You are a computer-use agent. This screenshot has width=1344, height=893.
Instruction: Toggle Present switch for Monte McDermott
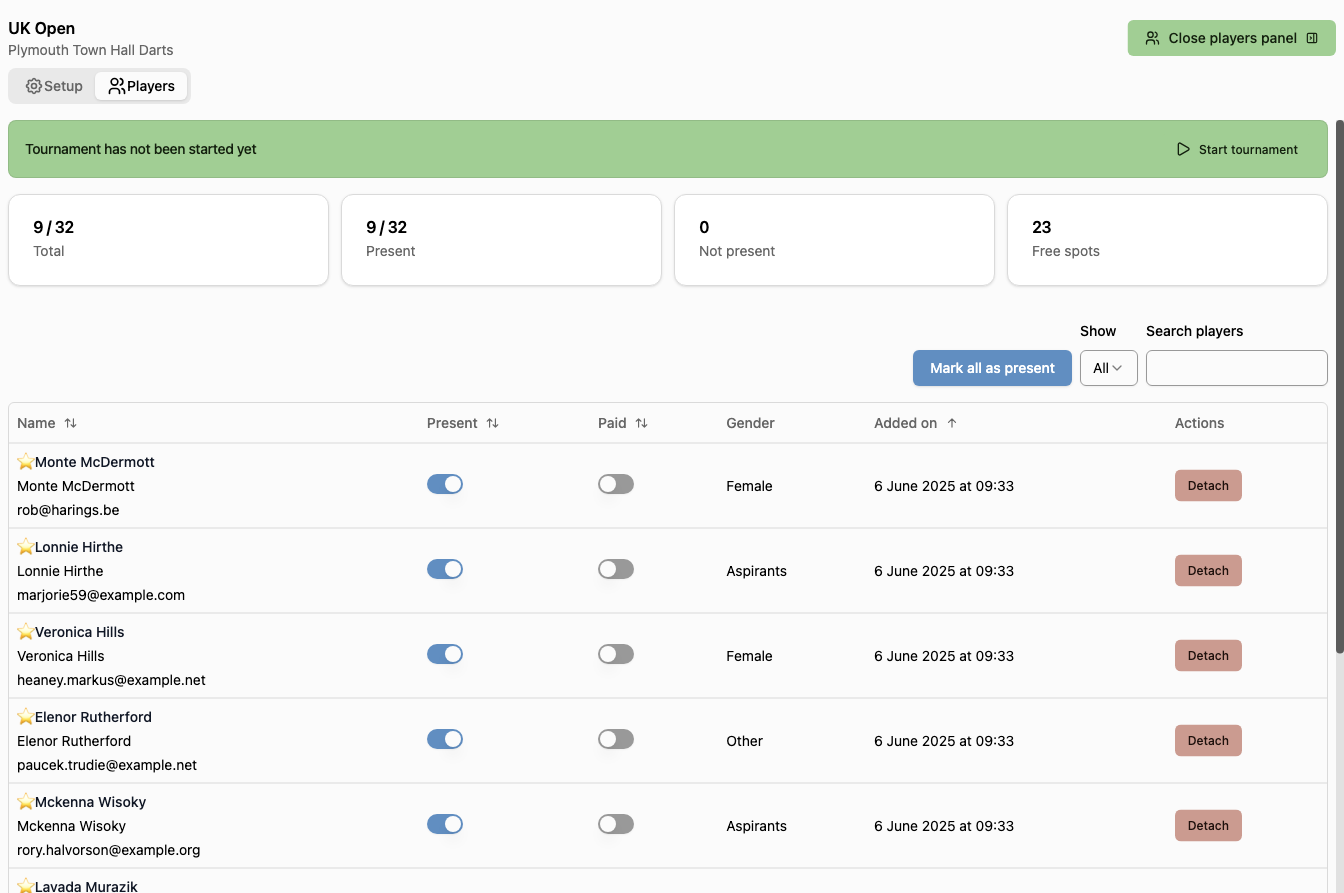click(x=445, y=484)
